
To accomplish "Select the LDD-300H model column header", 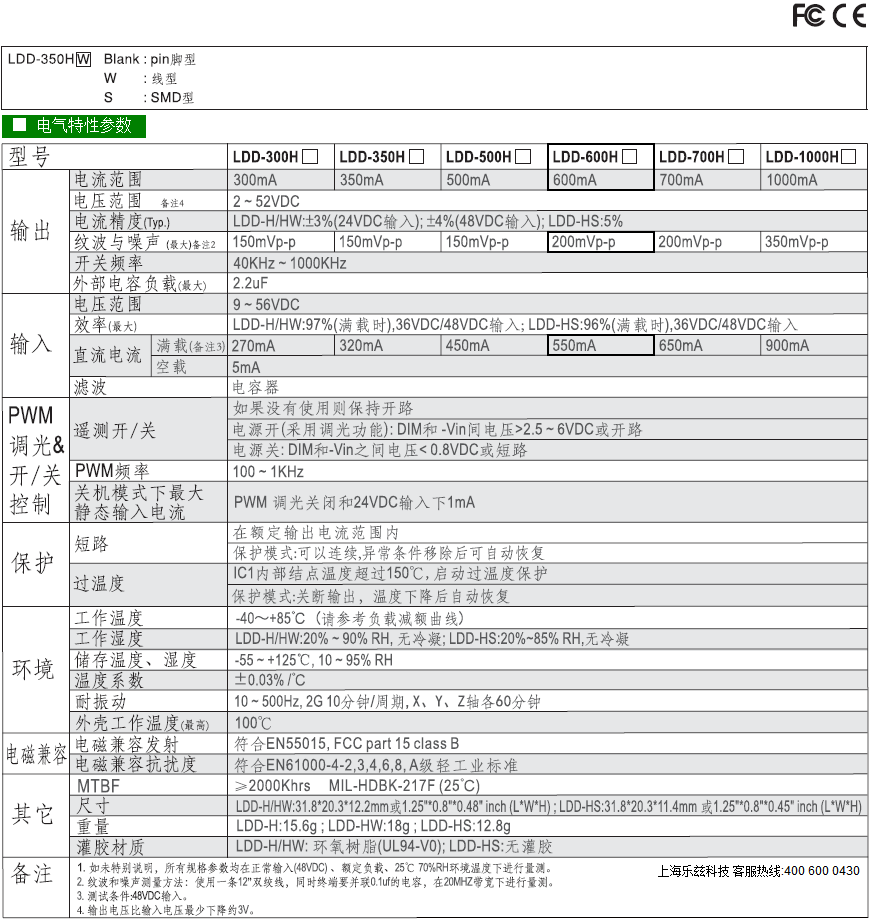I will 281,156.
